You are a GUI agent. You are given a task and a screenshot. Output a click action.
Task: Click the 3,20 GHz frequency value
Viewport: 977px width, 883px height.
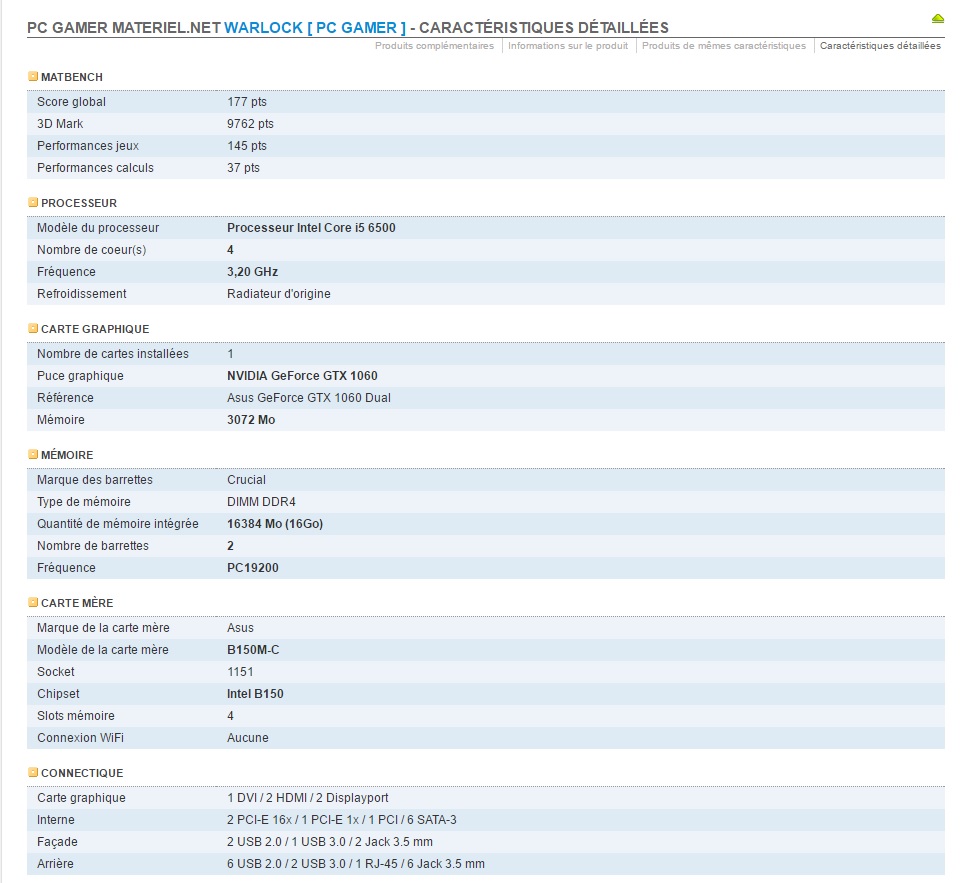(252, 272)
